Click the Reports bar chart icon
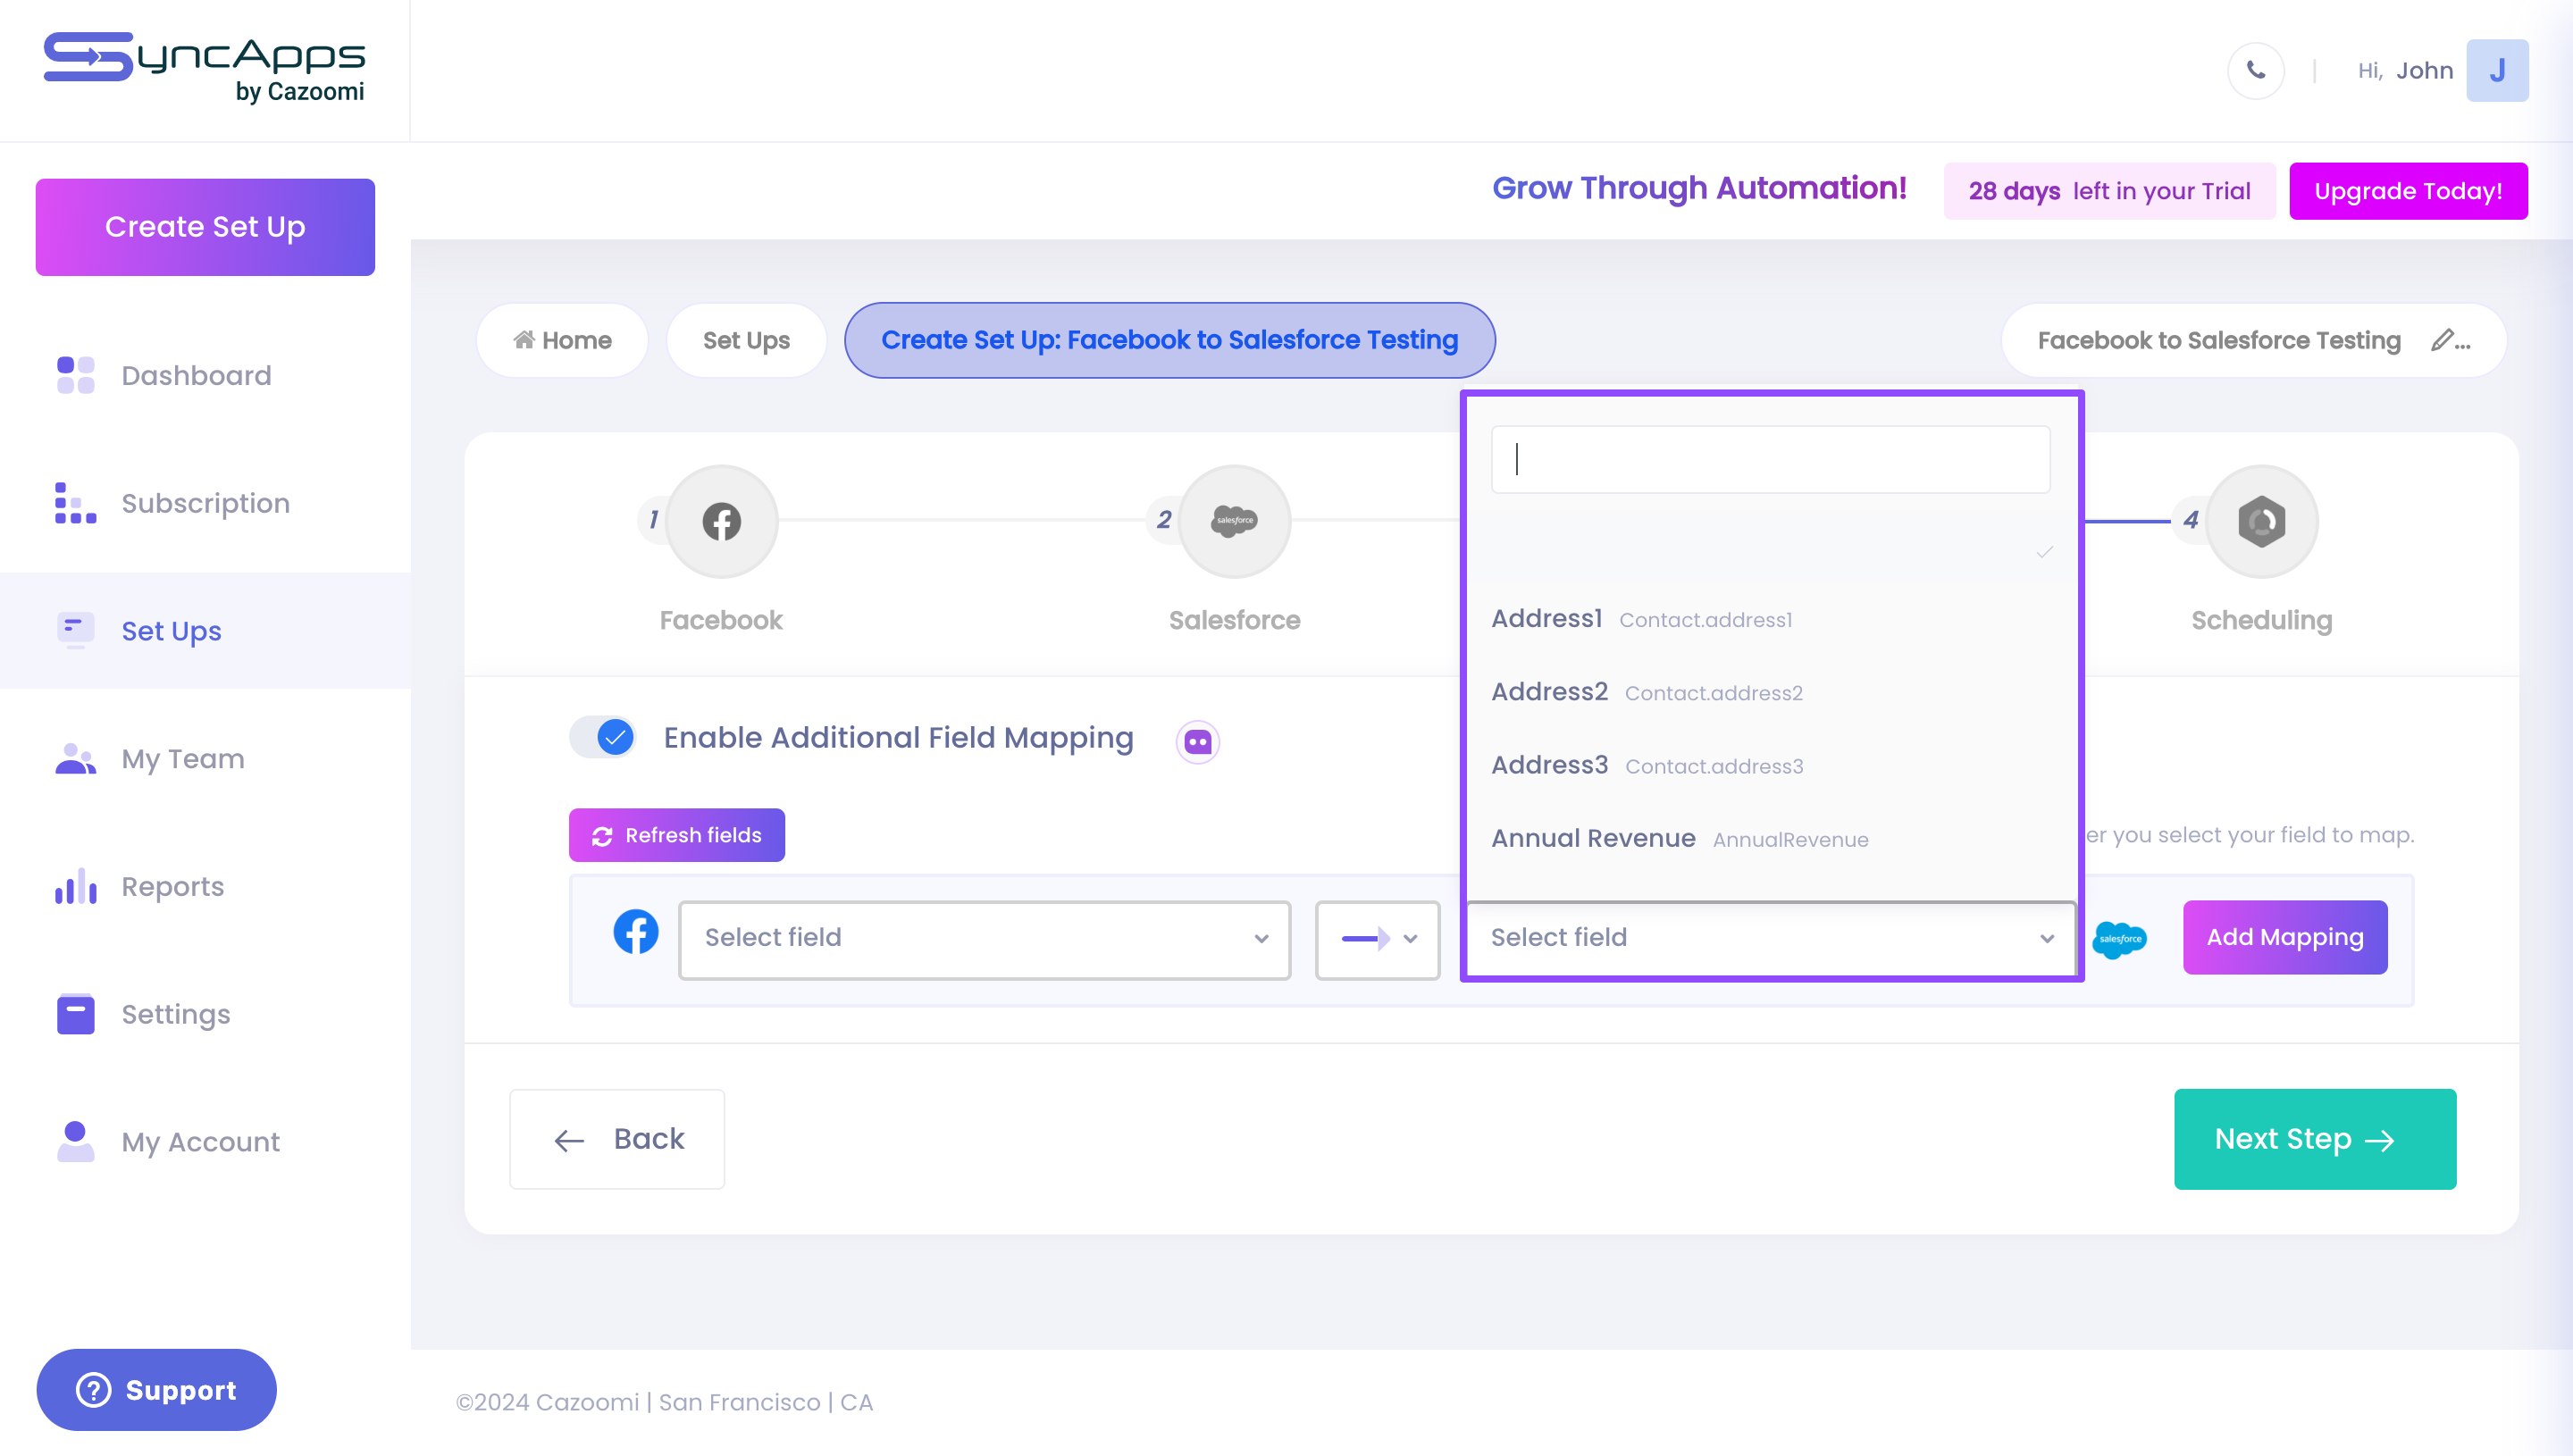The image size is (2573, 1456). point(76,886)
